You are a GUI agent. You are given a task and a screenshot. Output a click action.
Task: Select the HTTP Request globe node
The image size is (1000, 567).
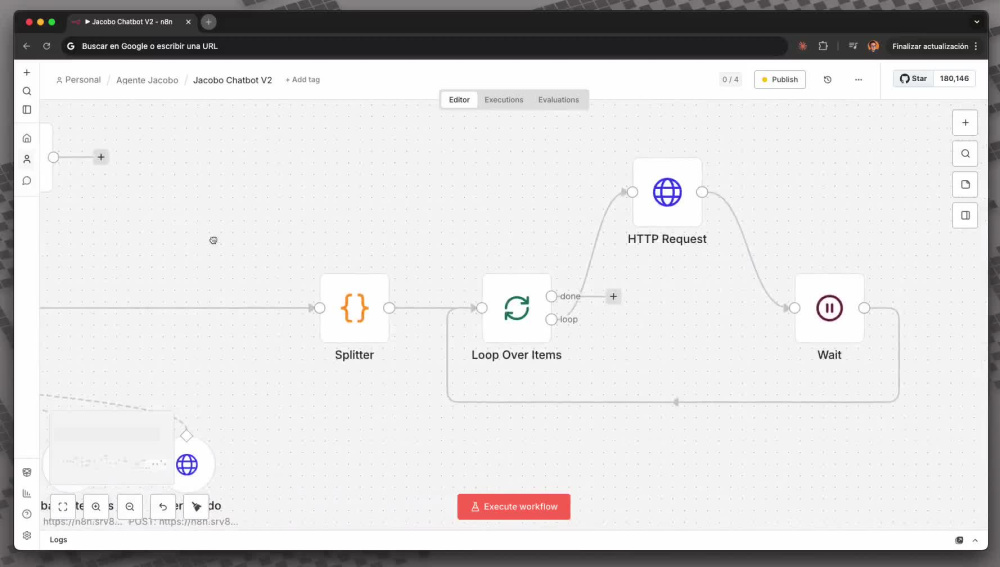[x=667, y=192]
